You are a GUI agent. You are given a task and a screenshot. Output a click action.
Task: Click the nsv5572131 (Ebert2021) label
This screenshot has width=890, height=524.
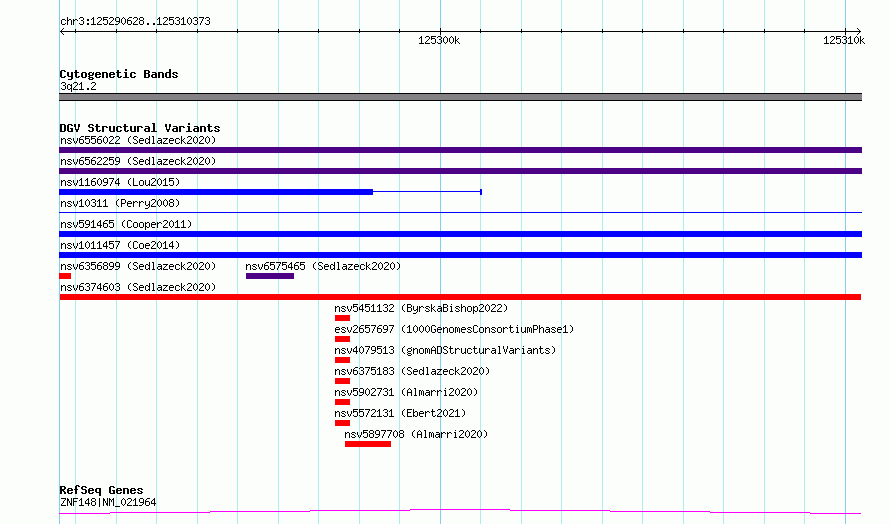pos(400,413)
